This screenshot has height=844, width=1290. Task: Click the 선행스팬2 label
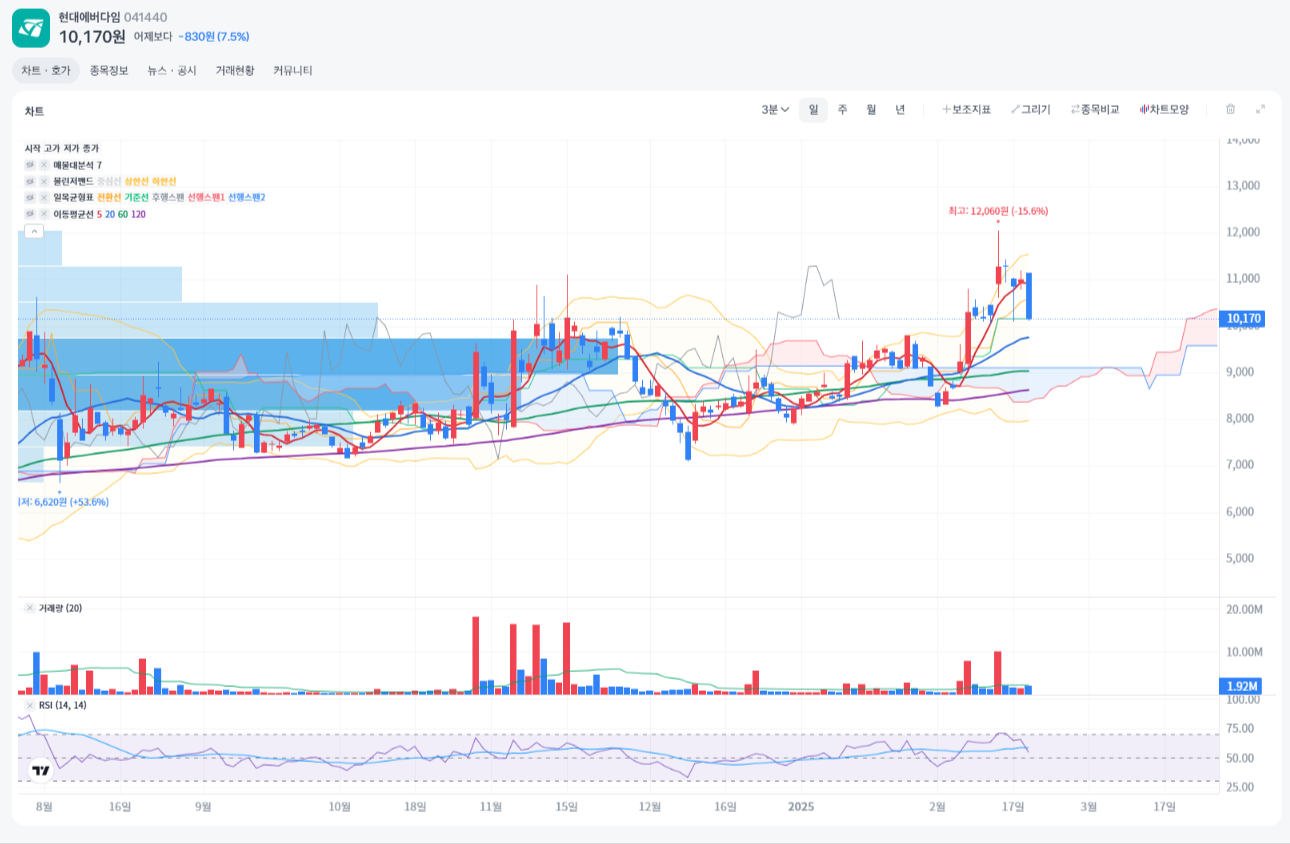[247, 197]
